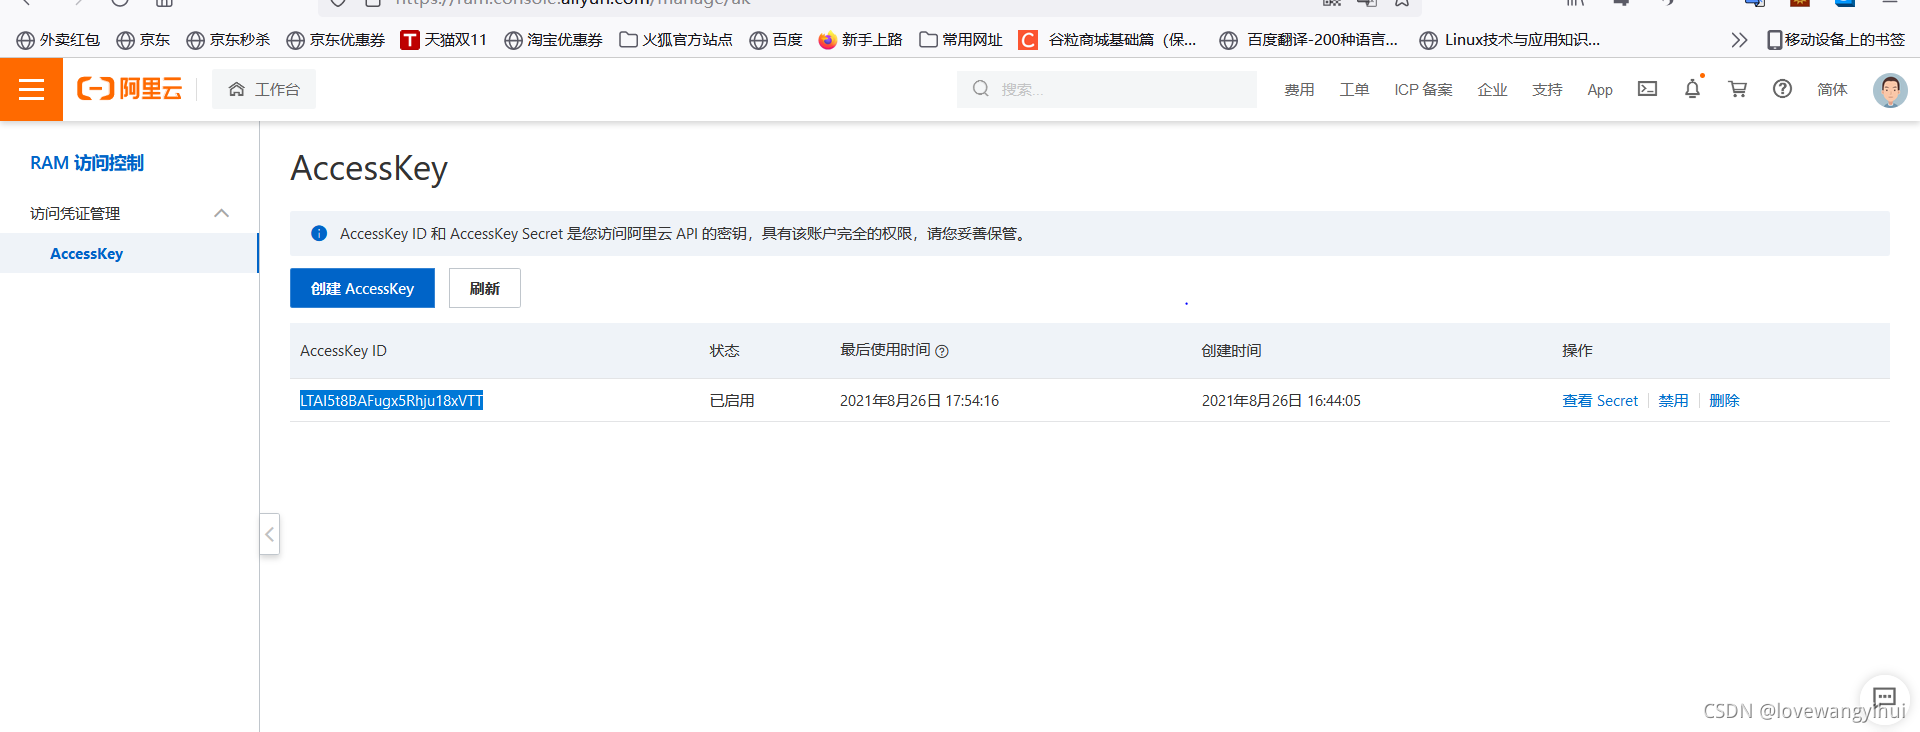Open the 京东秒杀 bookmark
Screen dimensions: 1920x732
point(228,40)
